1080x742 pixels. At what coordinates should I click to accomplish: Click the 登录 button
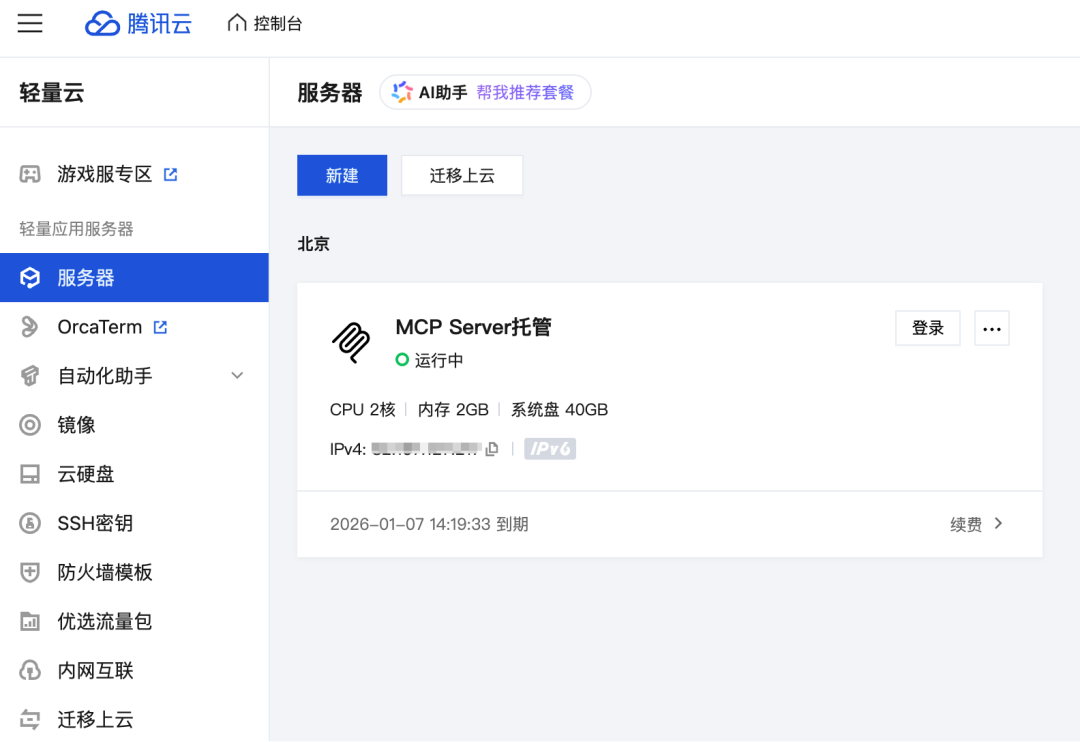(x=928, y=328)
